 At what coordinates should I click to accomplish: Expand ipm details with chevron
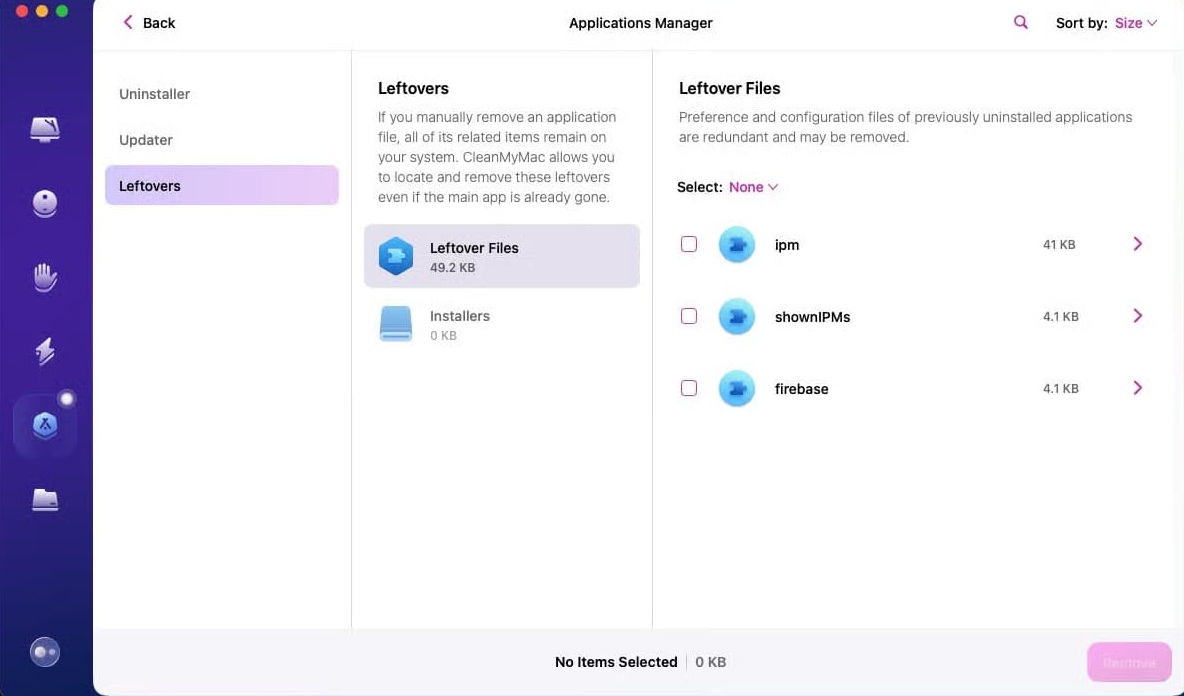coord(1137,244)
